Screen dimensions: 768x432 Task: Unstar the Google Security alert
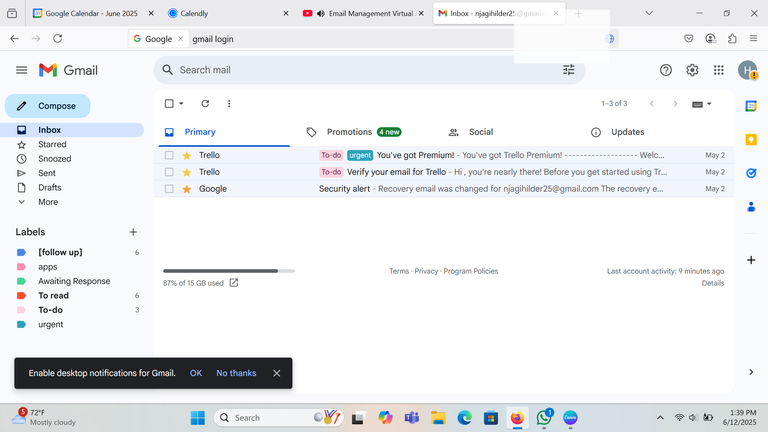click(187, 189)
